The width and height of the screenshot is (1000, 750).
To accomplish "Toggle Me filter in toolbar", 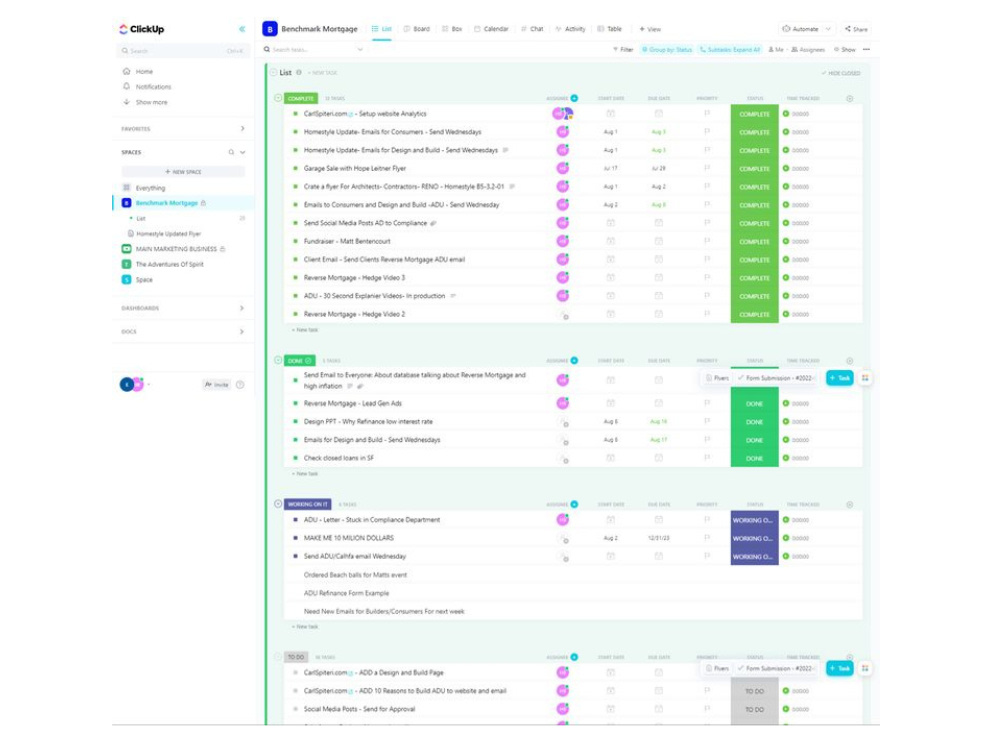I will [x=776, y=49].
